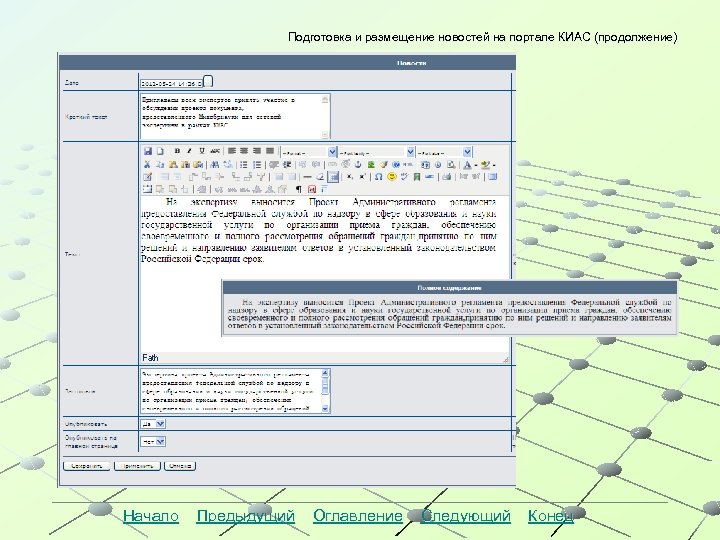Click the Paste clipboard icon

pyautogui.click(x=173, y=164)
